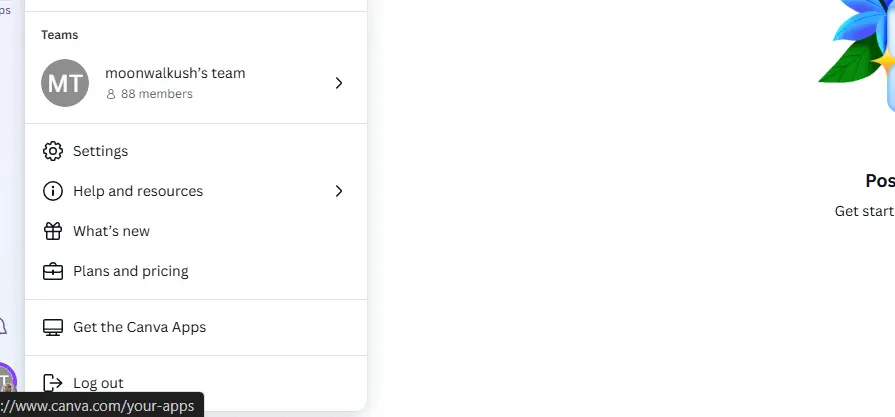
Task: Expand the moonwalkush's team chevron
Action: coord(339,83)
